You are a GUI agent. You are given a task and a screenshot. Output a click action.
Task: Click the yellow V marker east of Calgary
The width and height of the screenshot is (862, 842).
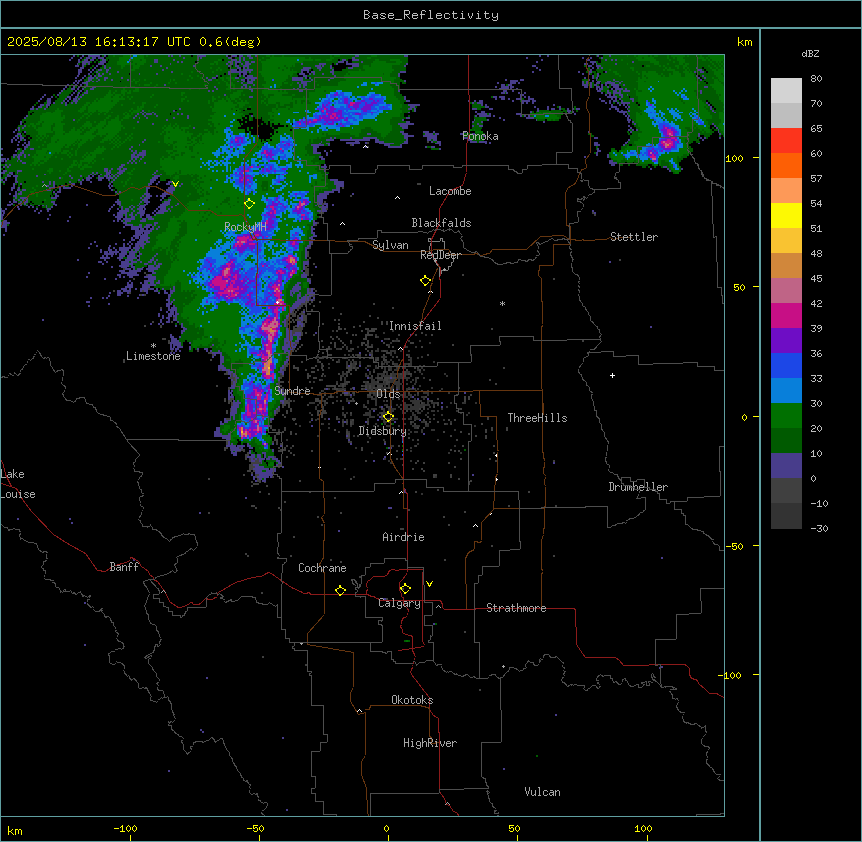pyautogui.click(x=429, y=584)
